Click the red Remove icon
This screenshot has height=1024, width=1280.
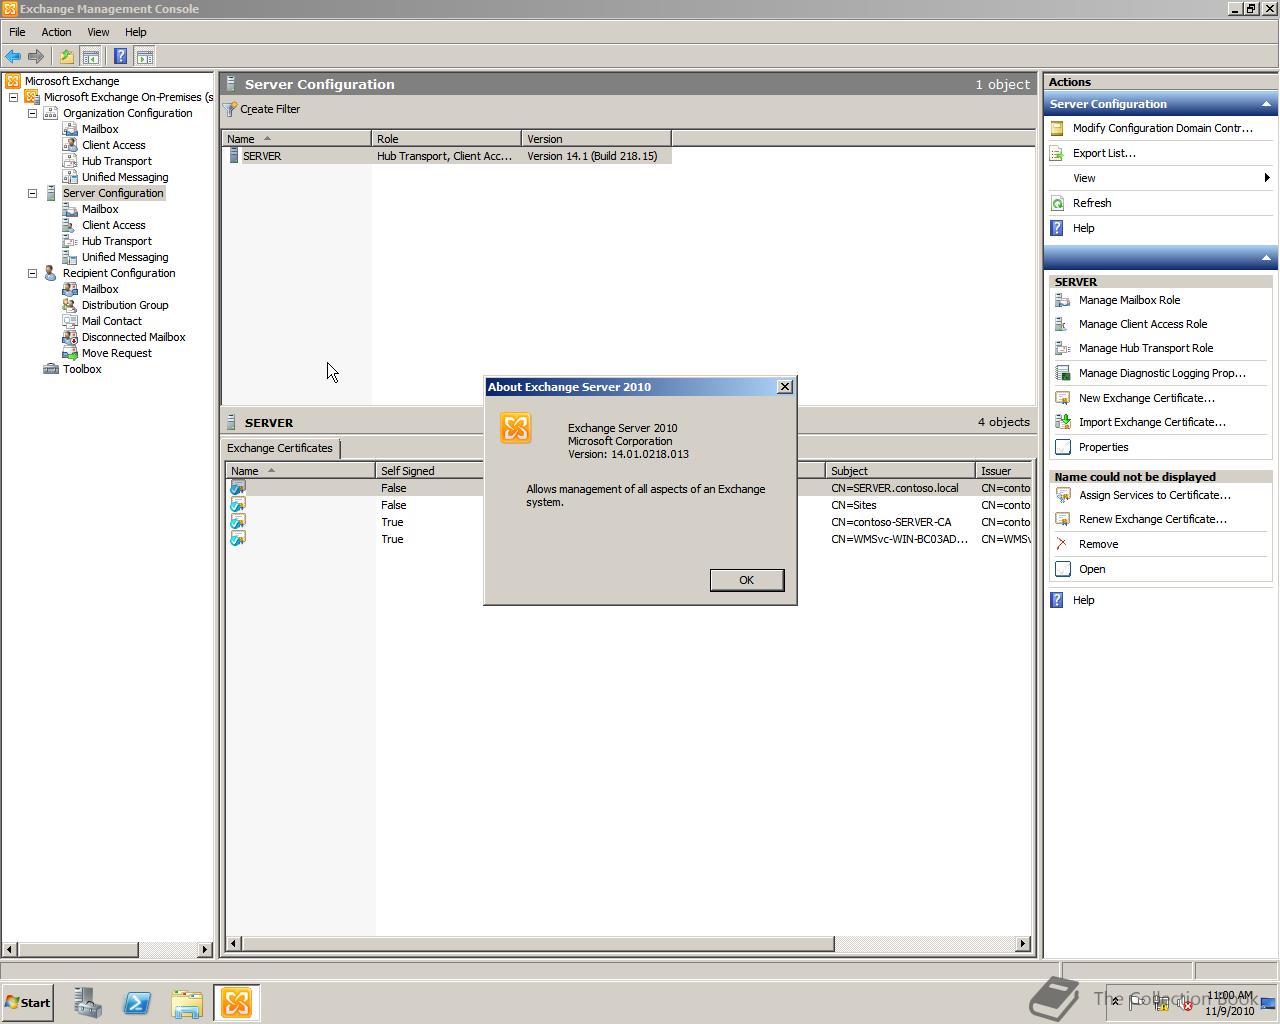pyautogui.click(x=1063, y=544)
